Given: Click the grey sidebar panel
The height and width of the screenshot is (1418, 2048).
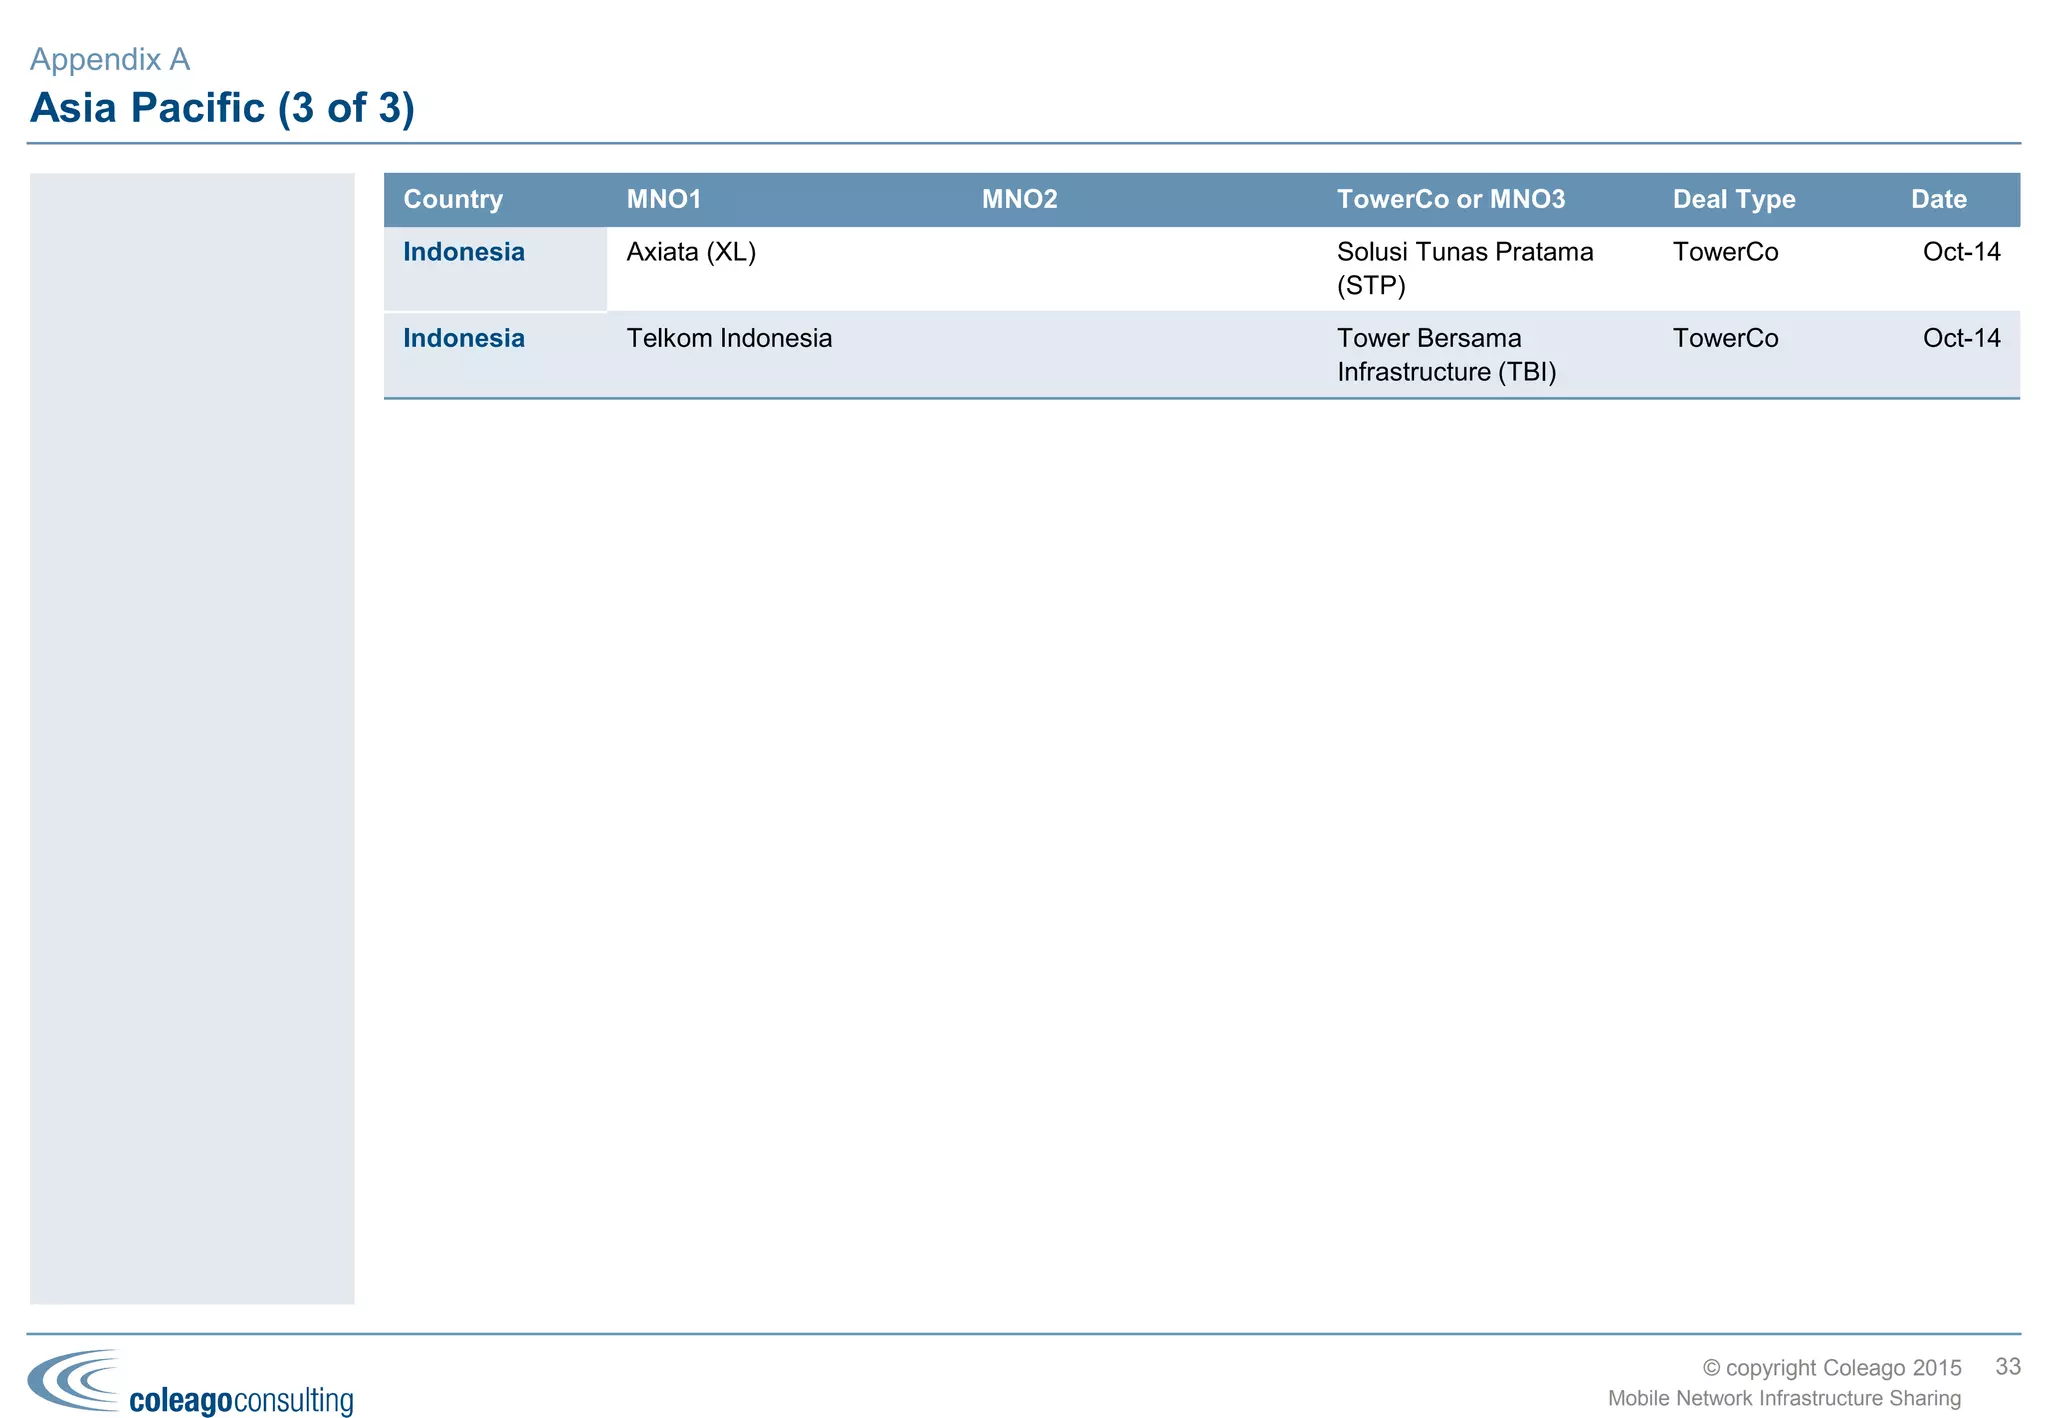Looking at the screenshot, I should (192, 738).
